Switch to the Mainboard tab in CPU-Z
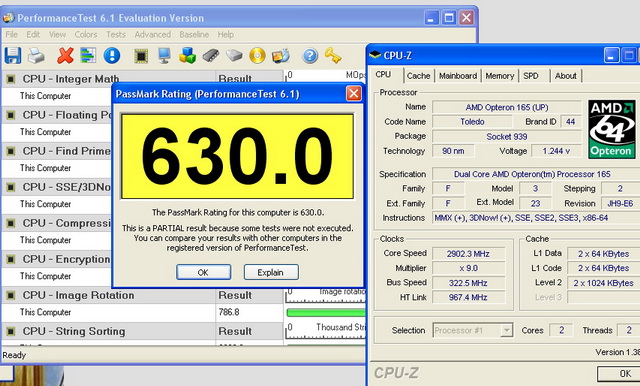640x386 pixels. pos(458,76)
